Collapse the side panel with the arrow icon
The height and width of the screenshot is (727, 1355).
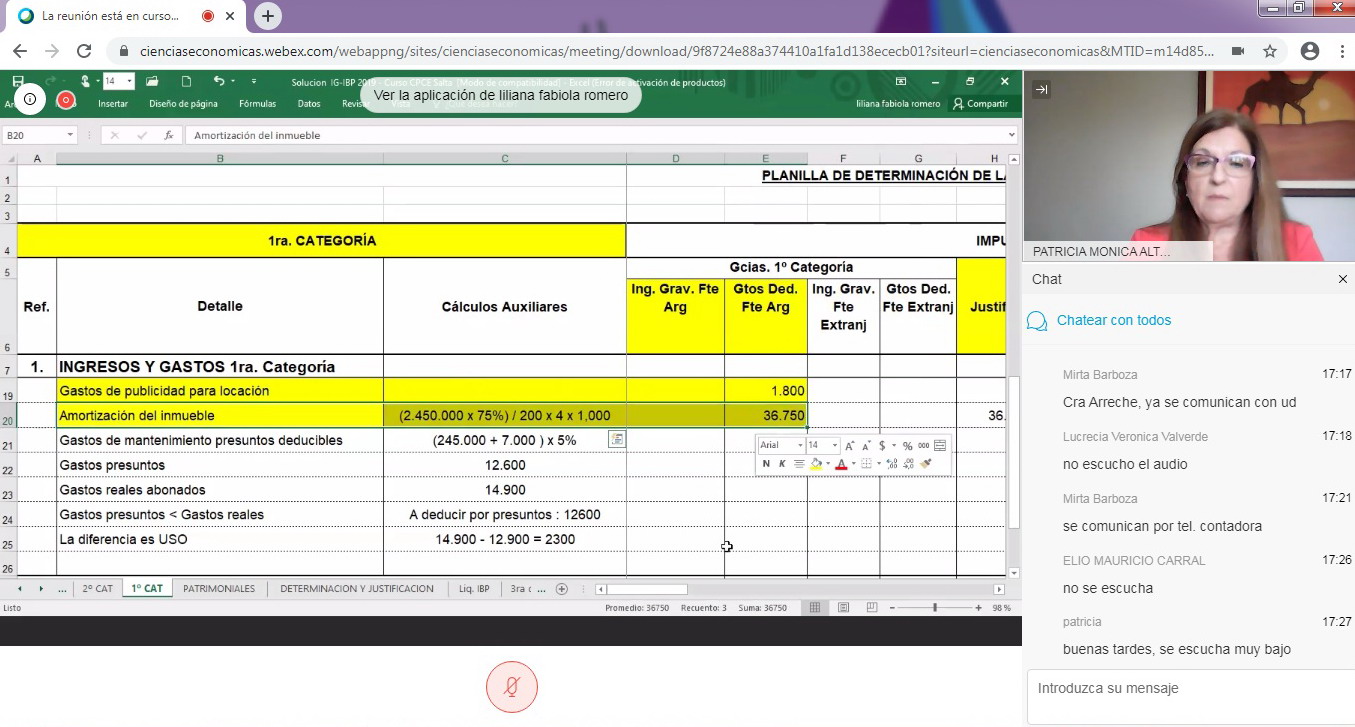(x=1041, y=90)
